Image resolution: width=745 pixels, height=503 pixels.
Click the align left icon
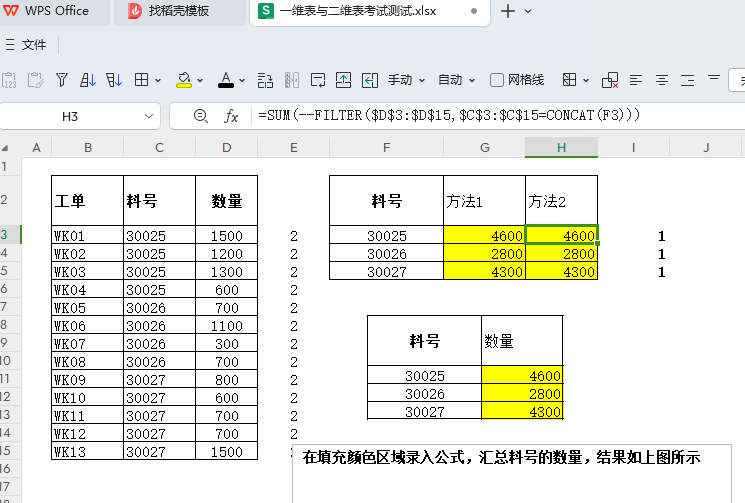(636, 80)
